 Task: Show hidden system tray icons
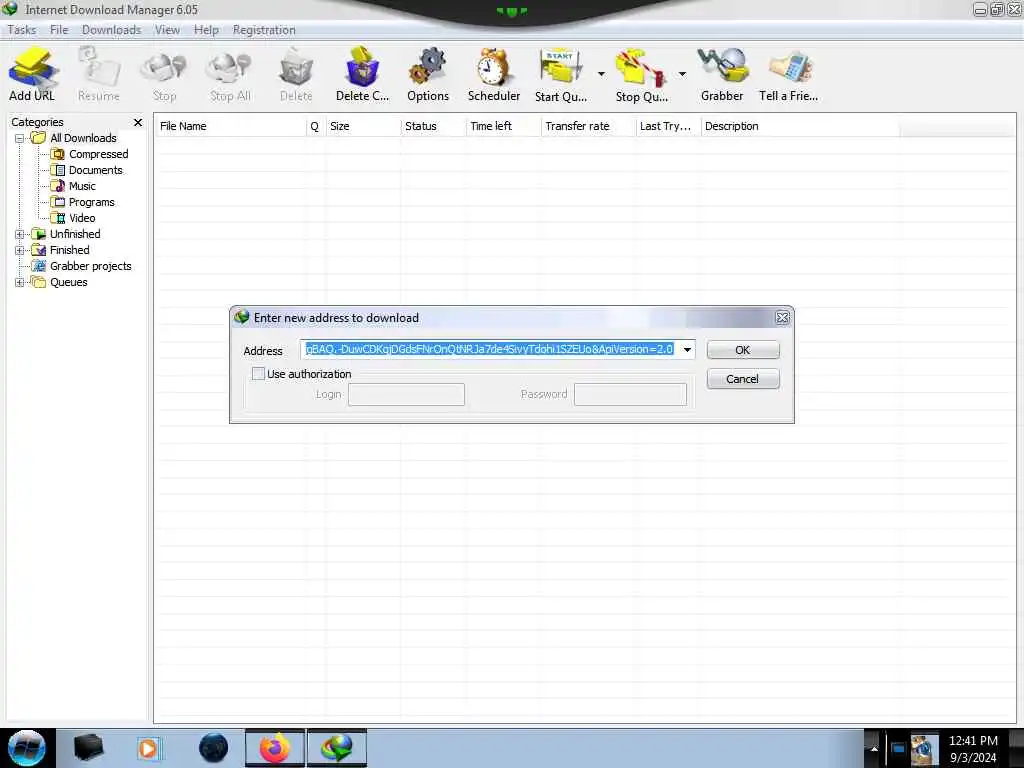point(874,748)
